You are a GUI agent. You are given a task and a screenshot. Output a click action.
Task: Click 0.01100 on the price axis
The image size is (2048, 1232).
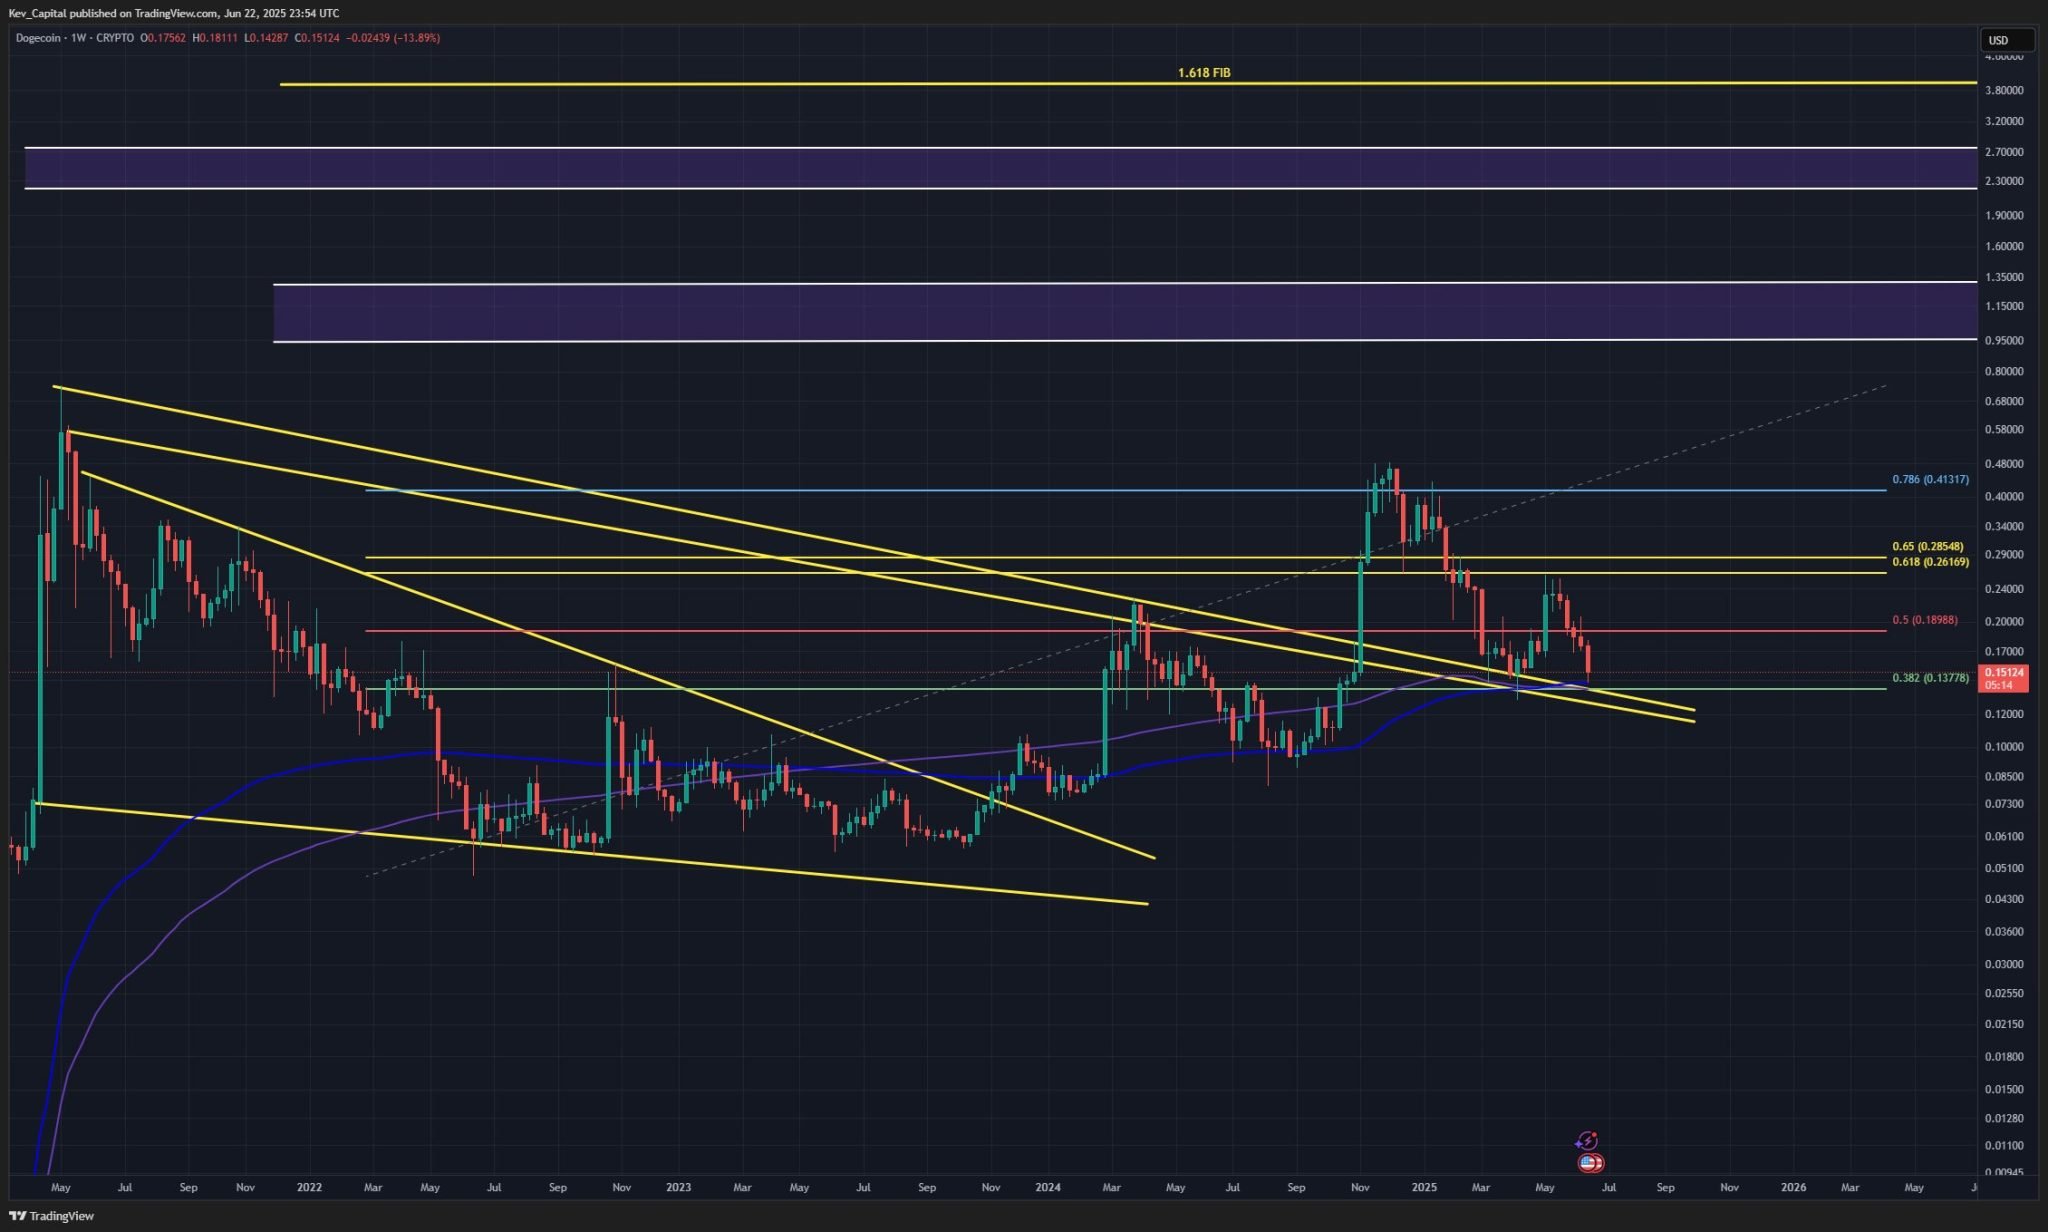[2004, 1146]
